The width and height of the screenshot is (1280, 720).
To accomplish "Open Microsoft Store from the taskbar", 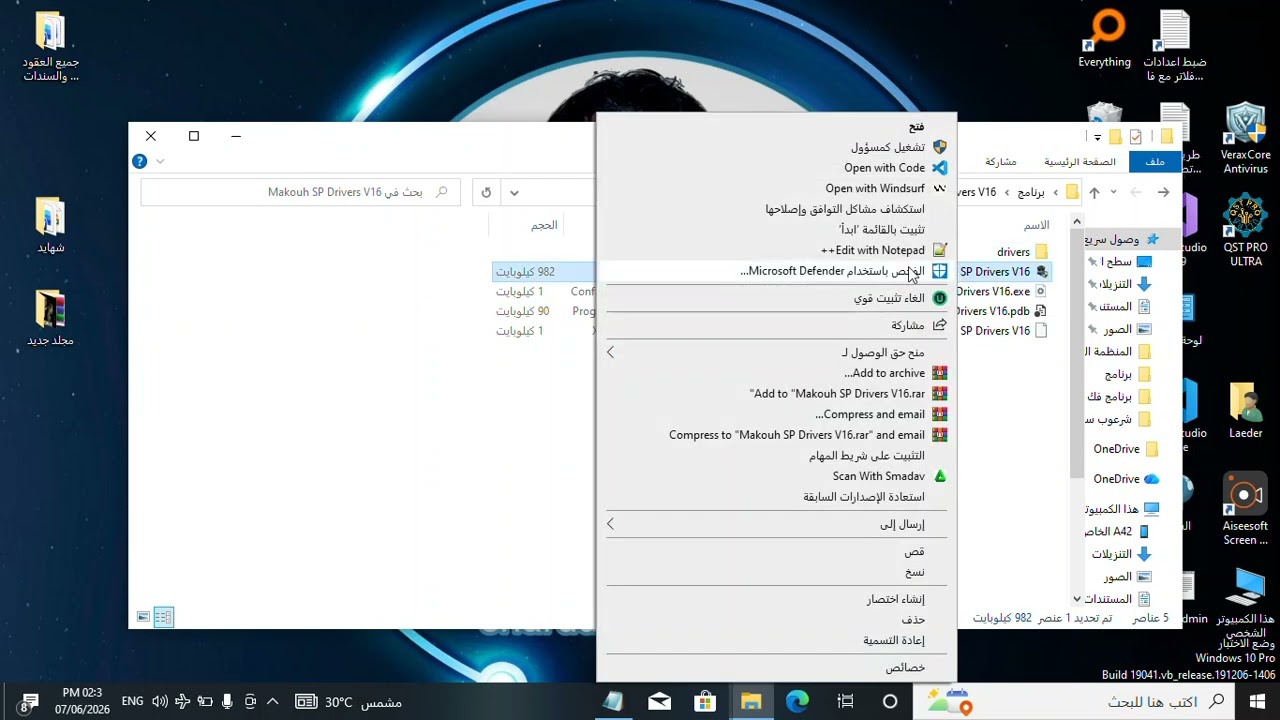I will (705, 701).
